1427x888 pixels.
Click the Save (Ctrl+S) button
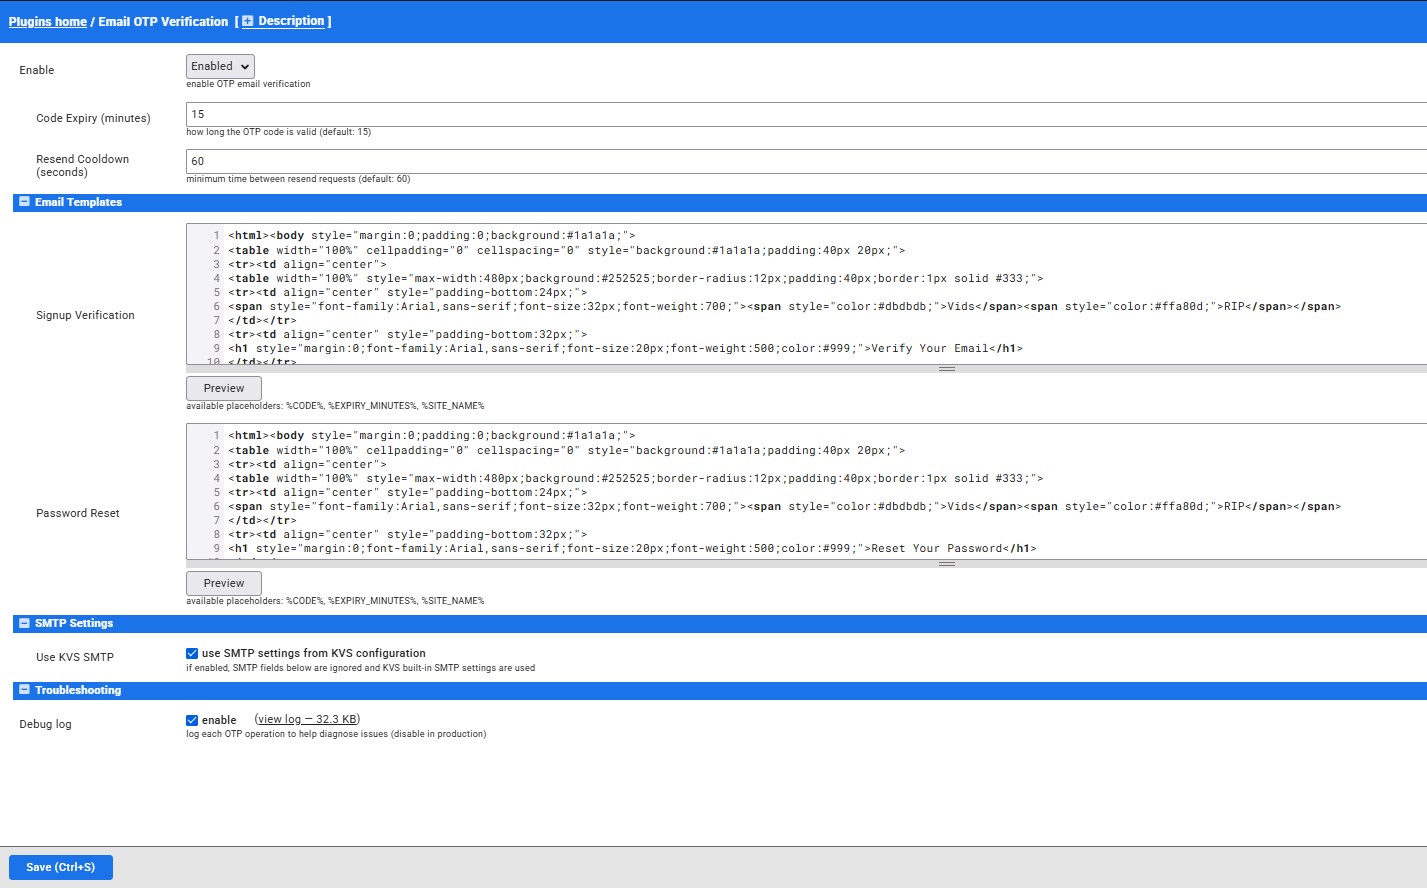[61, 867]
